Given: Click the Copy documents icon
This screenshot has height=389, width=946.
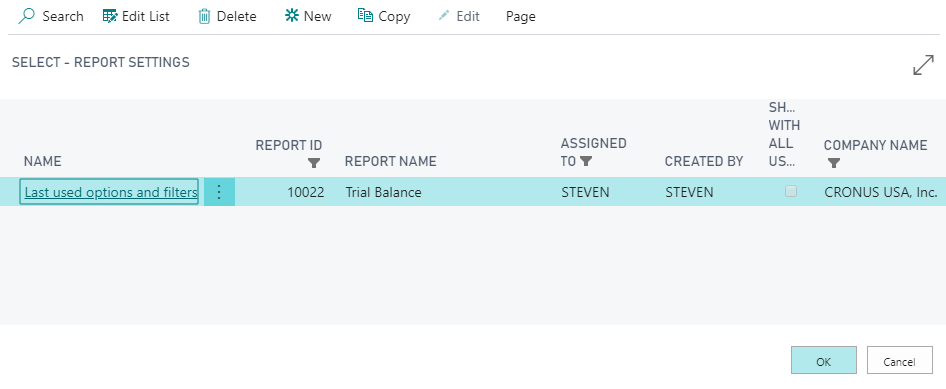Looking at the screenshot, I should pyautogui.click(x=365, y=16).
